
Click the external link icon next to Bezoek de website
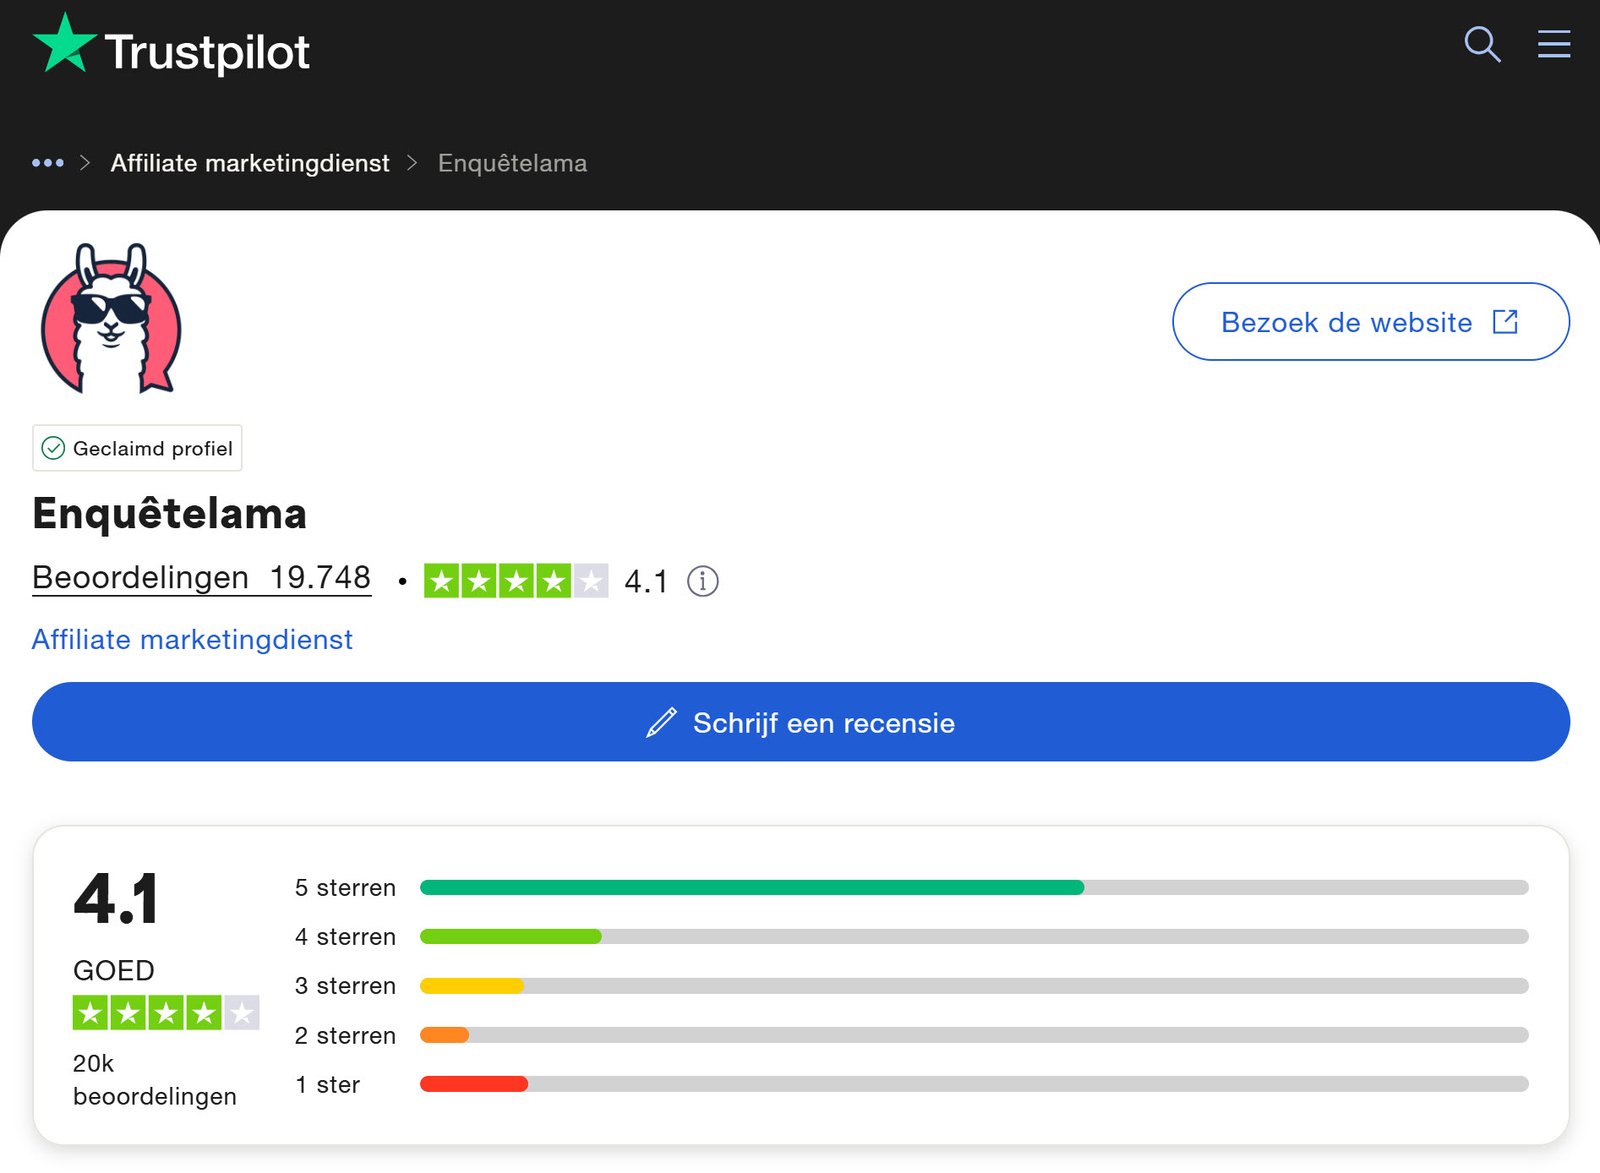pos(1505,321)
